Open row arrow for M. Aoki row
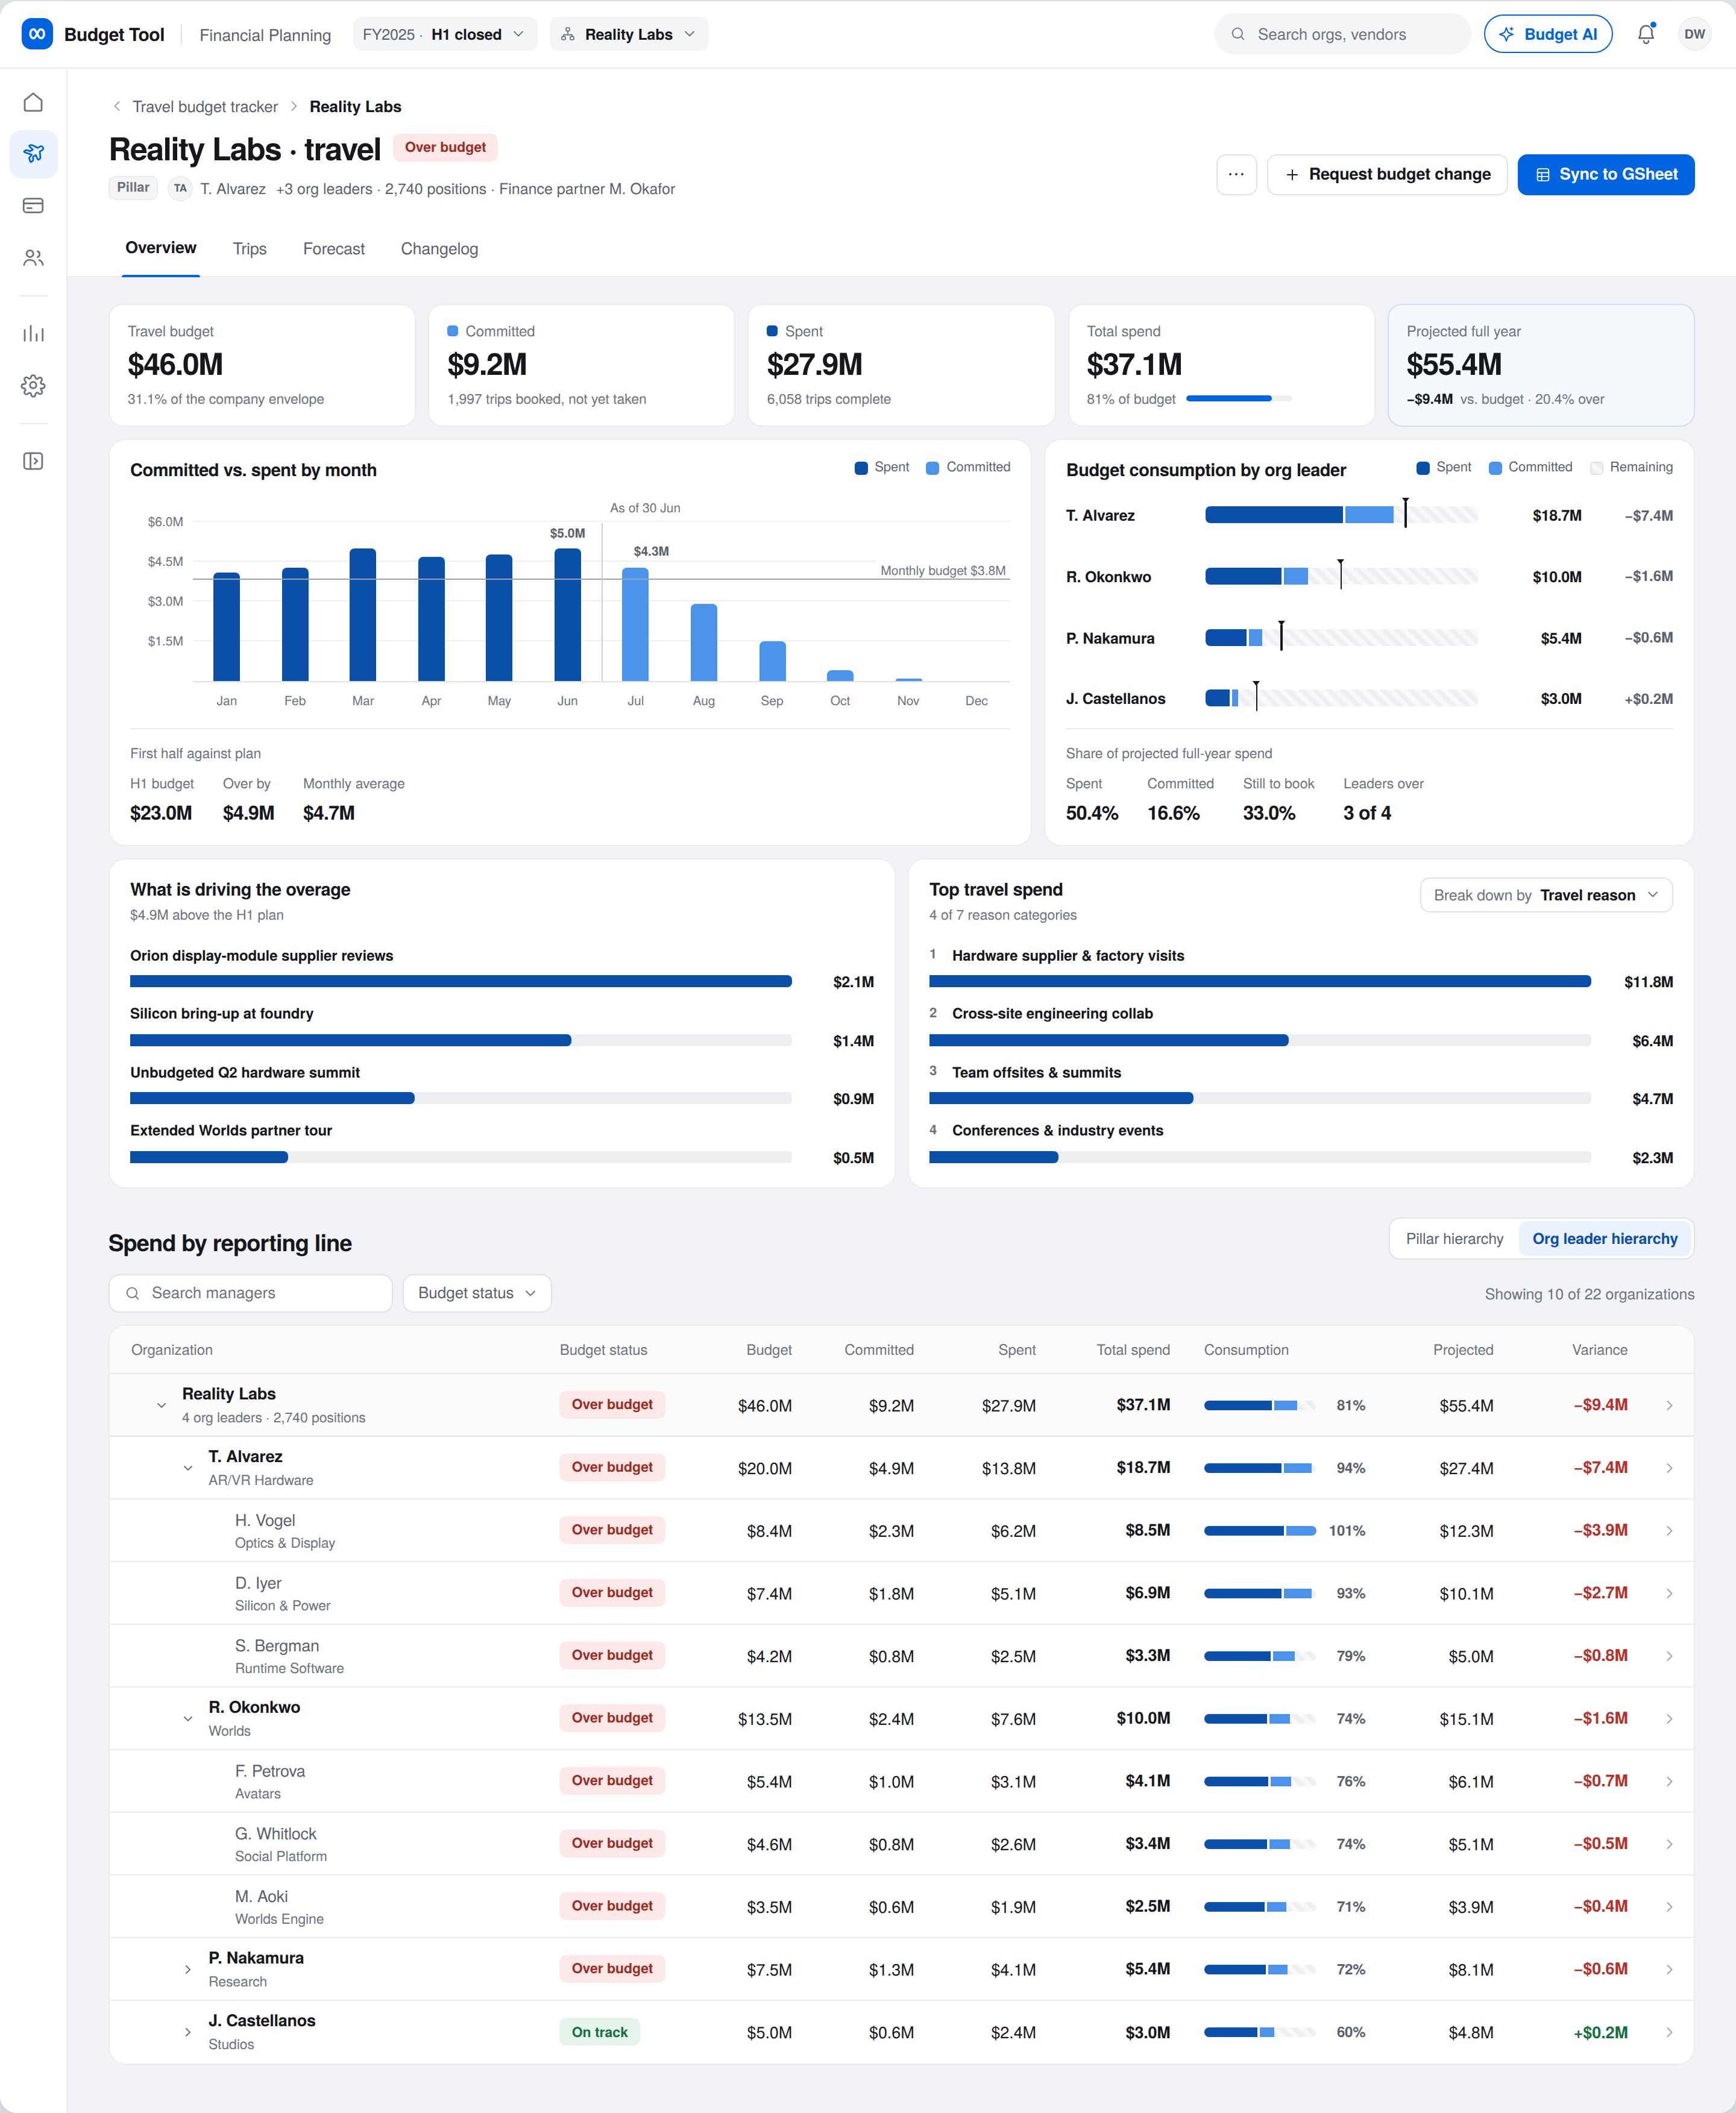Viewport: 1736px width, 2113px height. [1669, 1907]
